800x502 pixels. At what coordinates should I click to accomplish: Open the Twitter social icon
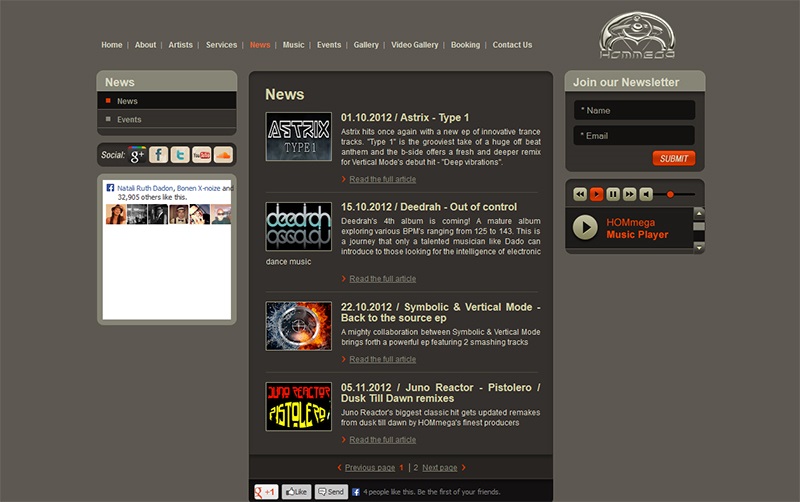point(180,155)
